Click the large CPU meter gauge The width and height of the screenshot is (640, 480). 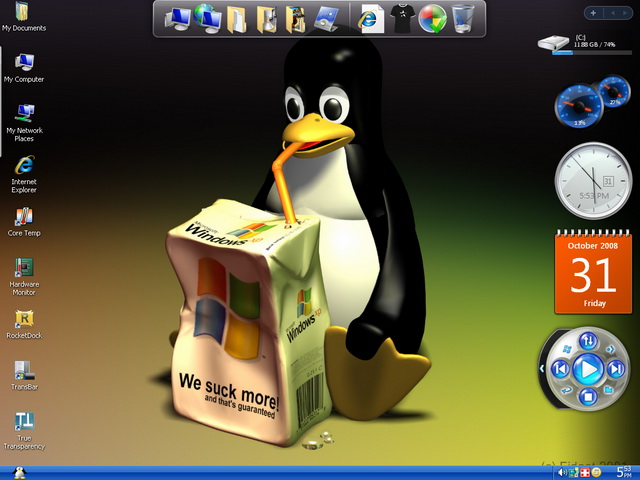tap(579, 106)
